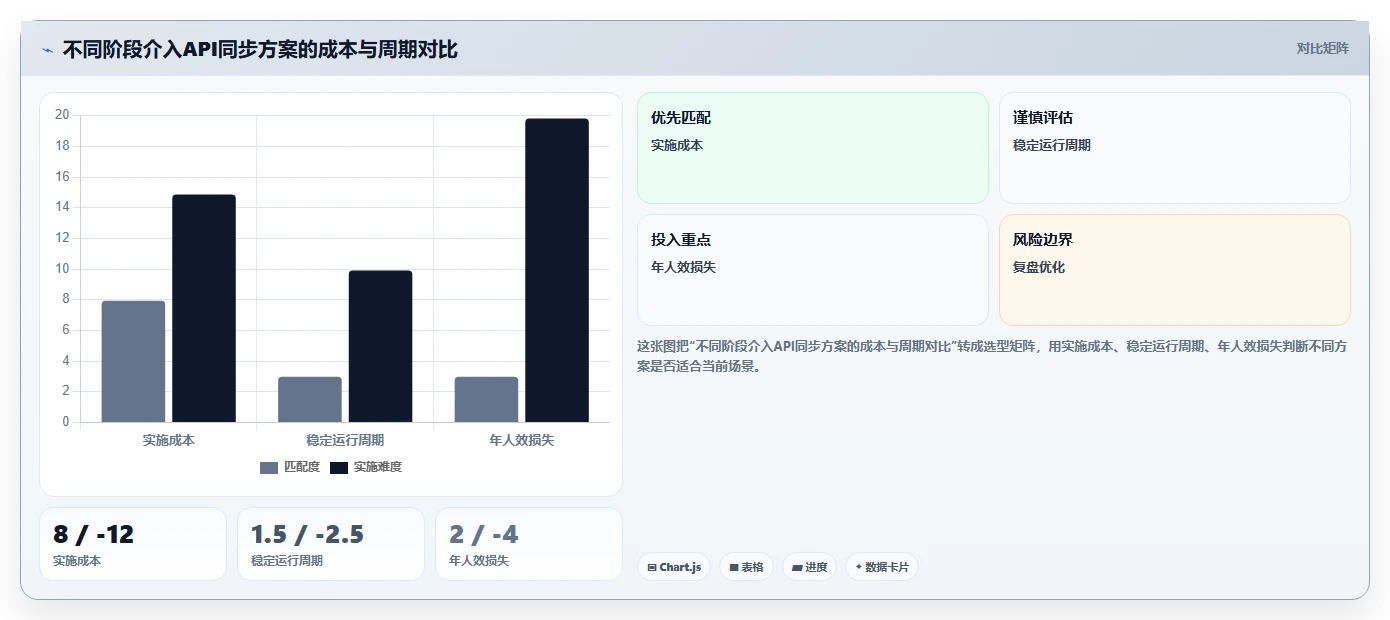The width and height of the screenshot is (1390, 620).
Task: Click the card title 不同阶段介入API同步方案的成本与周期对比
Action: (260, 49)
